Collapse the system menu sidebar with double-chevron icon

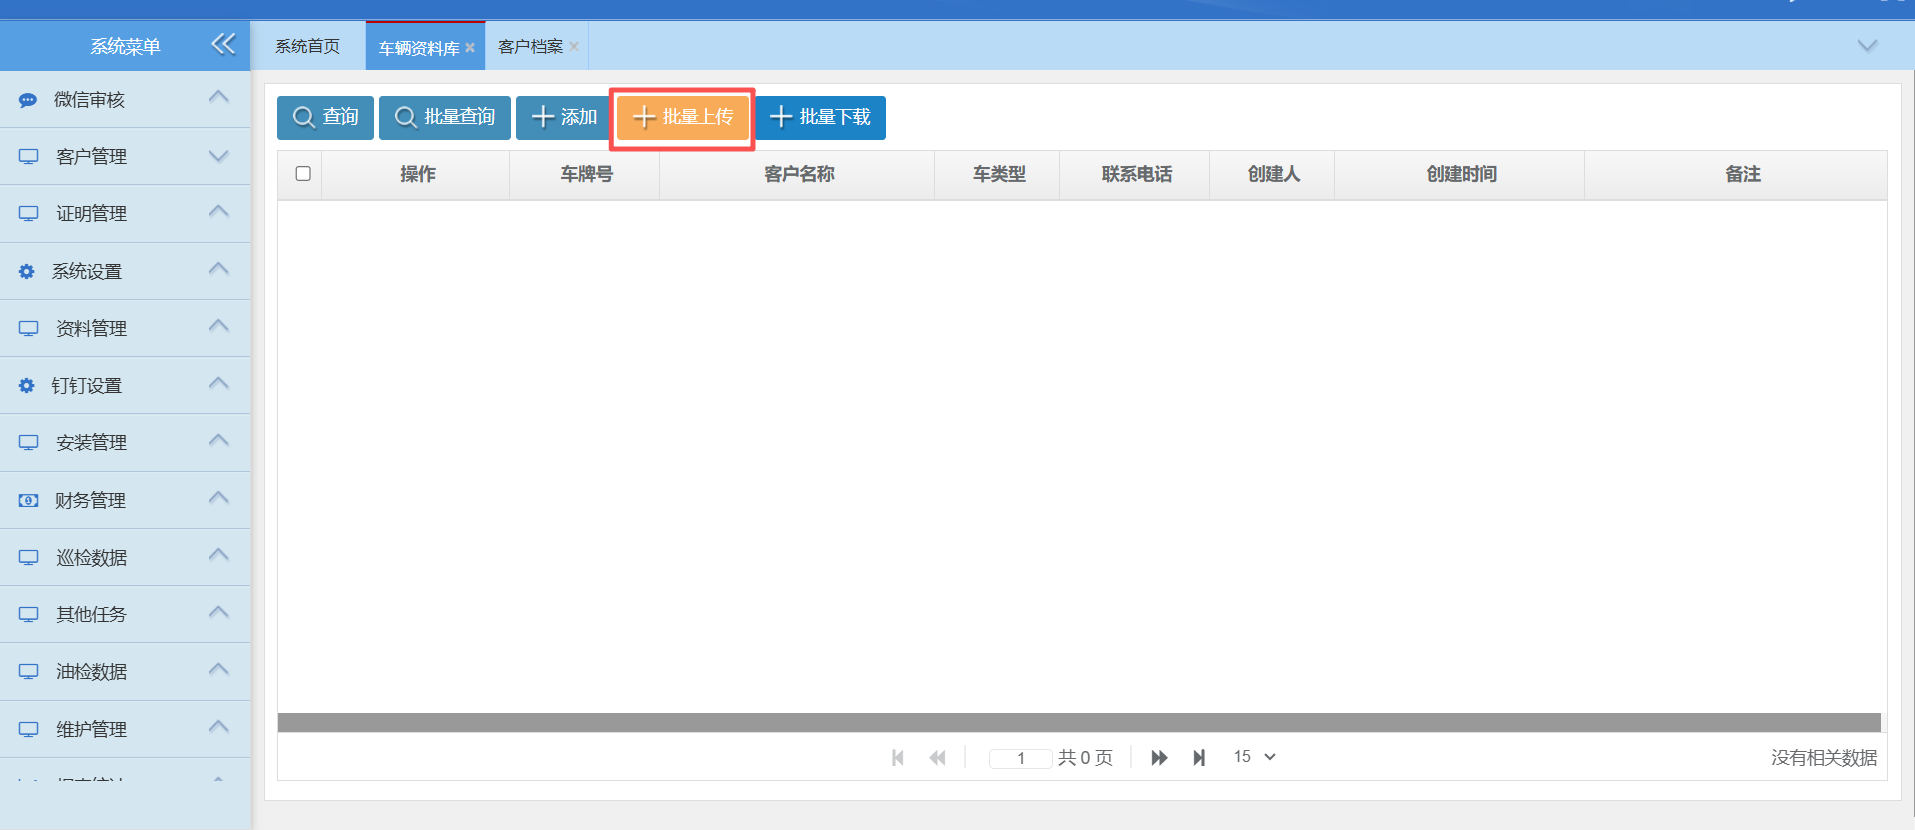(x=223, y=44)
